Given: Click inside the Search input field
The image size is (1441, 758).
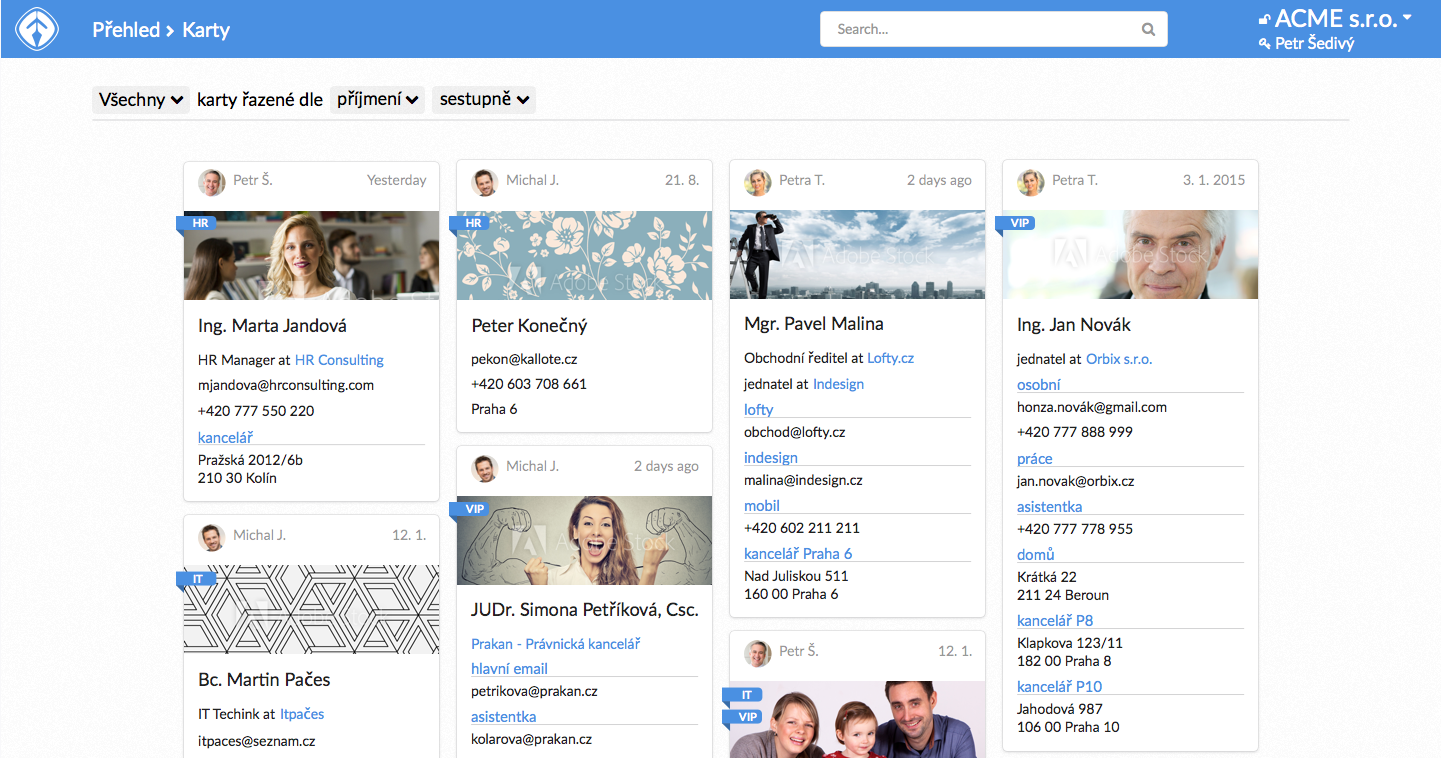Looking at the screenshot, I should pos(980,30).
